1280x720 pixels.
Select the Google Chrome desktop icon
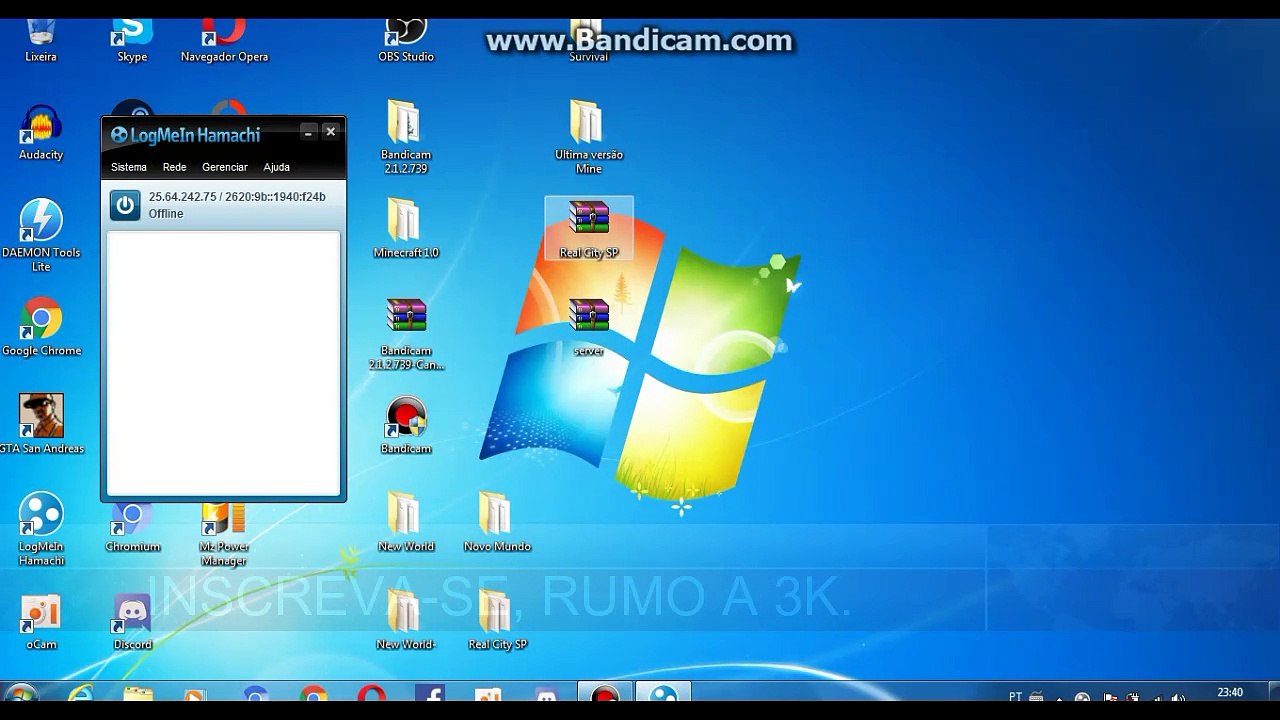click(41, 328)
